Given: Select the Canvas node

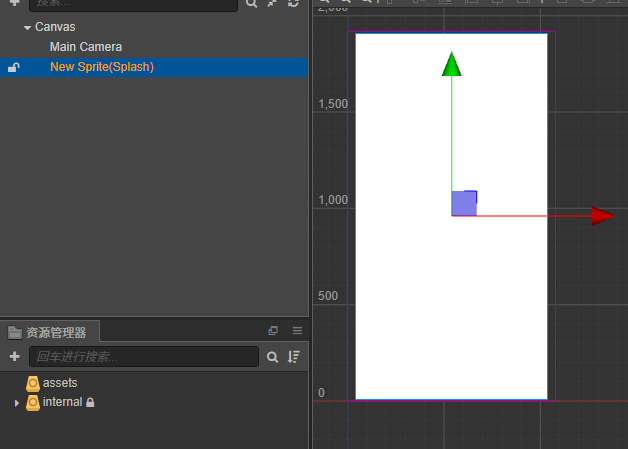Looking at the screenshot, I should 55,27.
